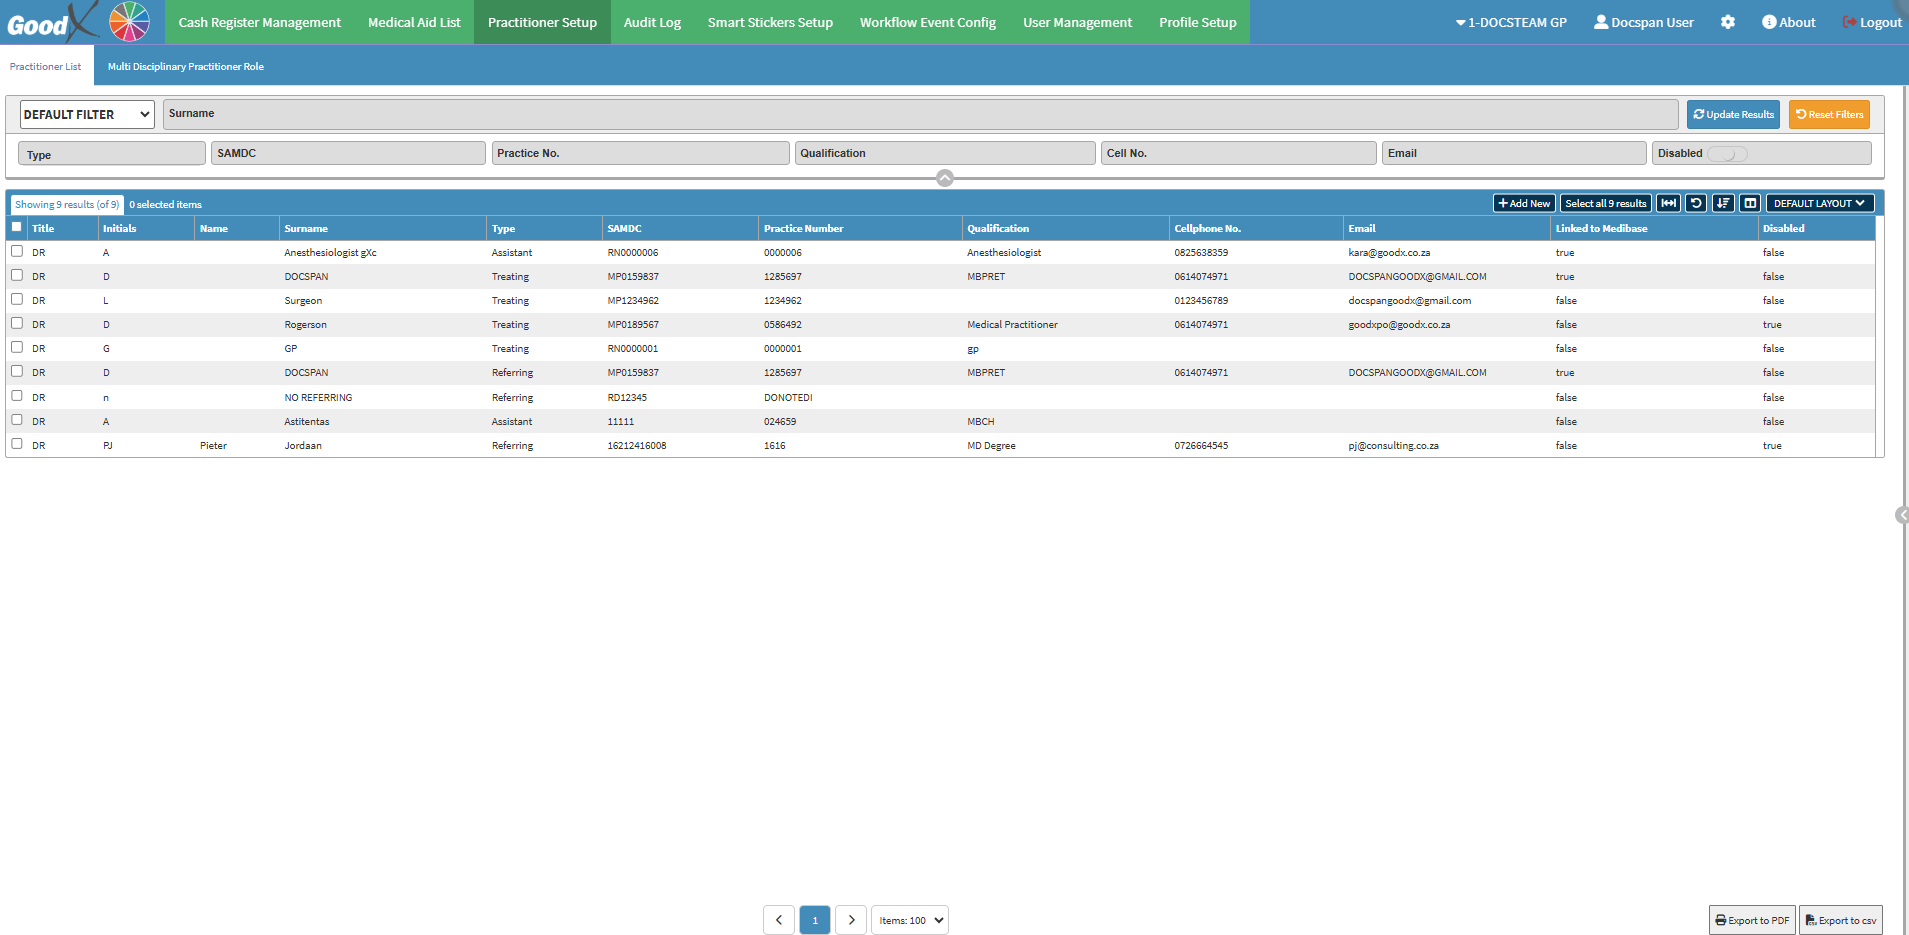1909x935 pixels.
Task: Expand the DEFAULT LAYOUT dropdown
Action: click(1819, 203)
